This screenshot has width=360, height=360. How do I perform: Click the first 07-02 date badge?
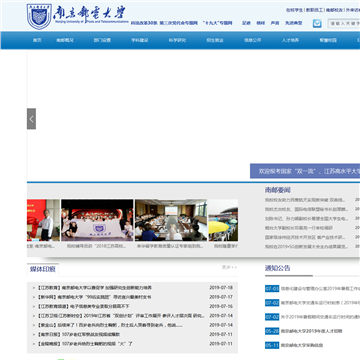[x=272, y=303]
